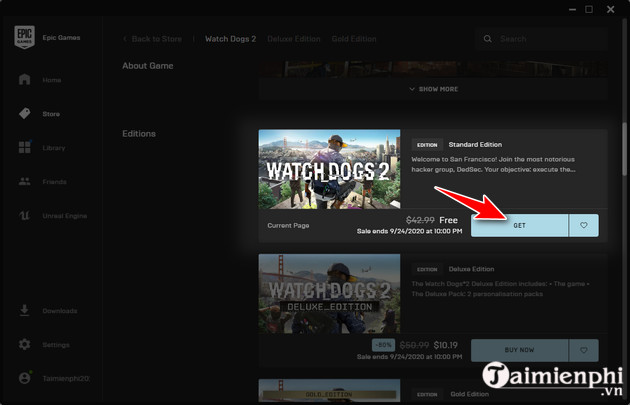Open the Friends people icon

(x=25, y=182)
